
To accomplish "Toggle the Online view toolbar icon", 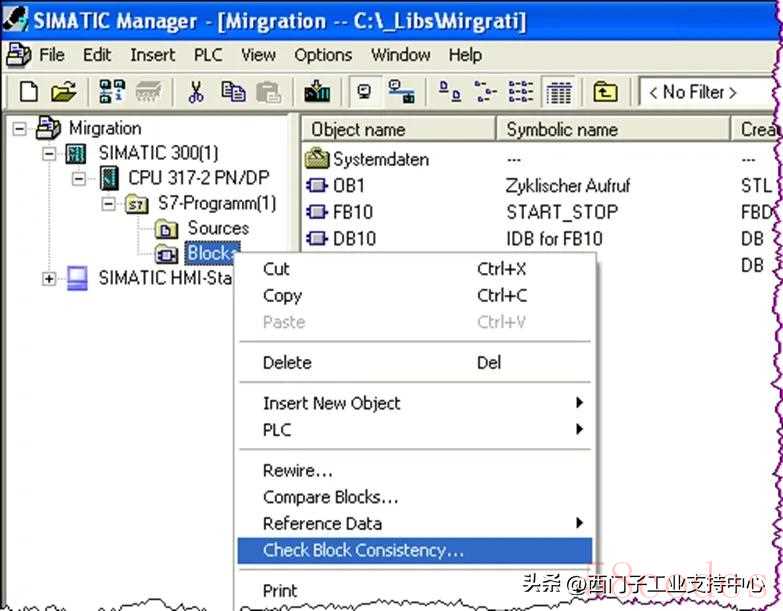I will [365, 91].
